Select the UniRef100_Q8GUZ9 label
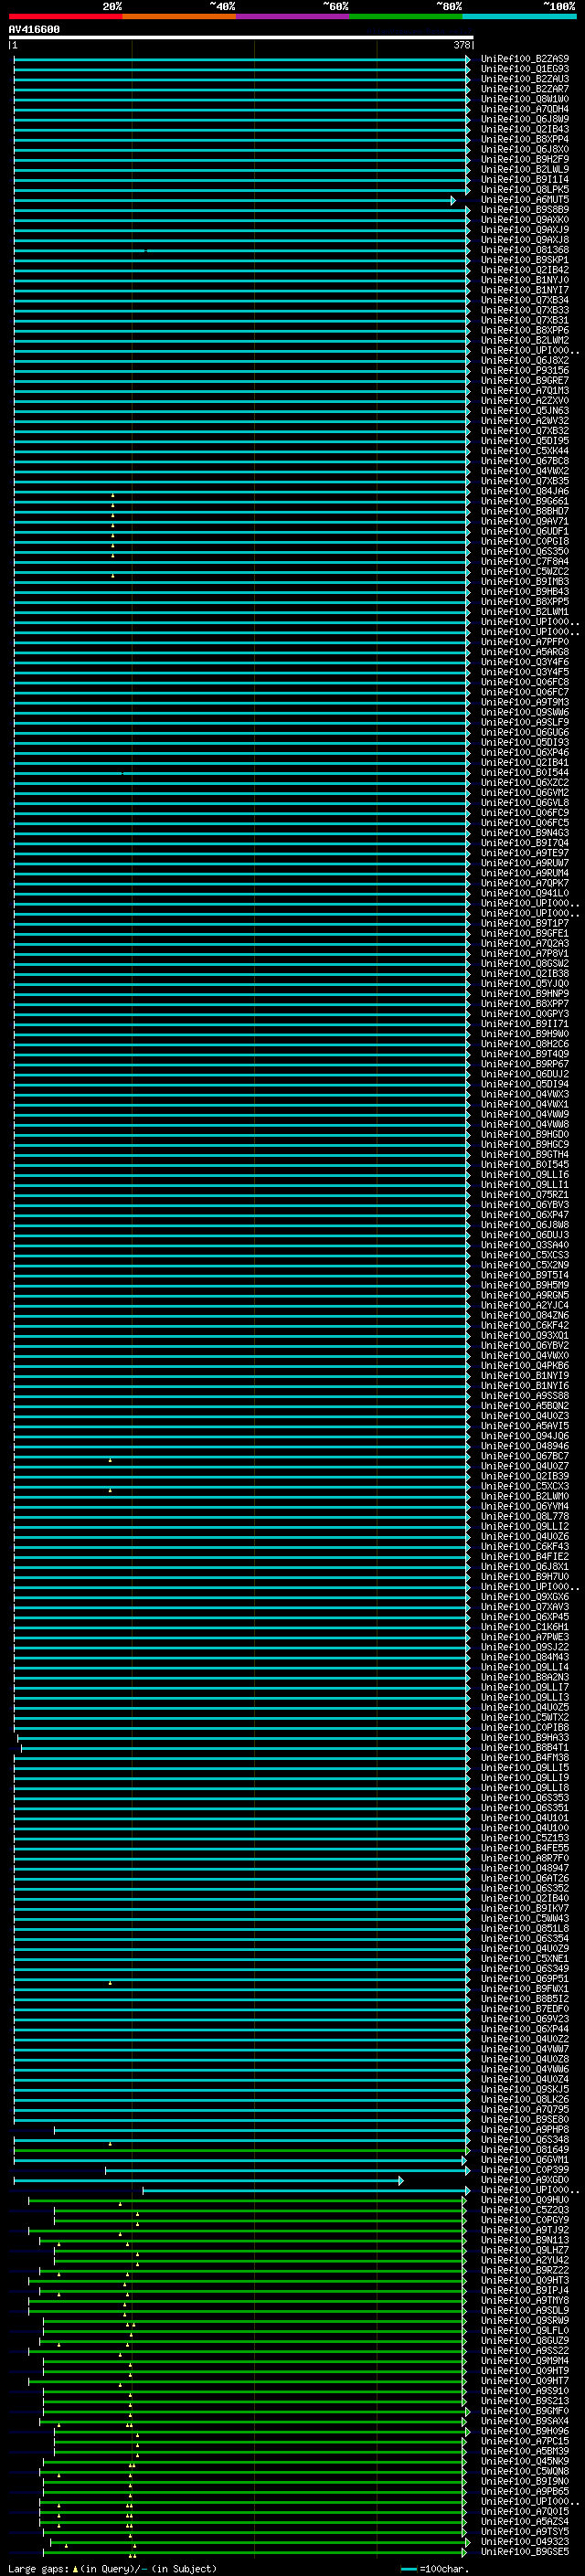Screen dimensions: 585x2576 tap(525, 2340)
